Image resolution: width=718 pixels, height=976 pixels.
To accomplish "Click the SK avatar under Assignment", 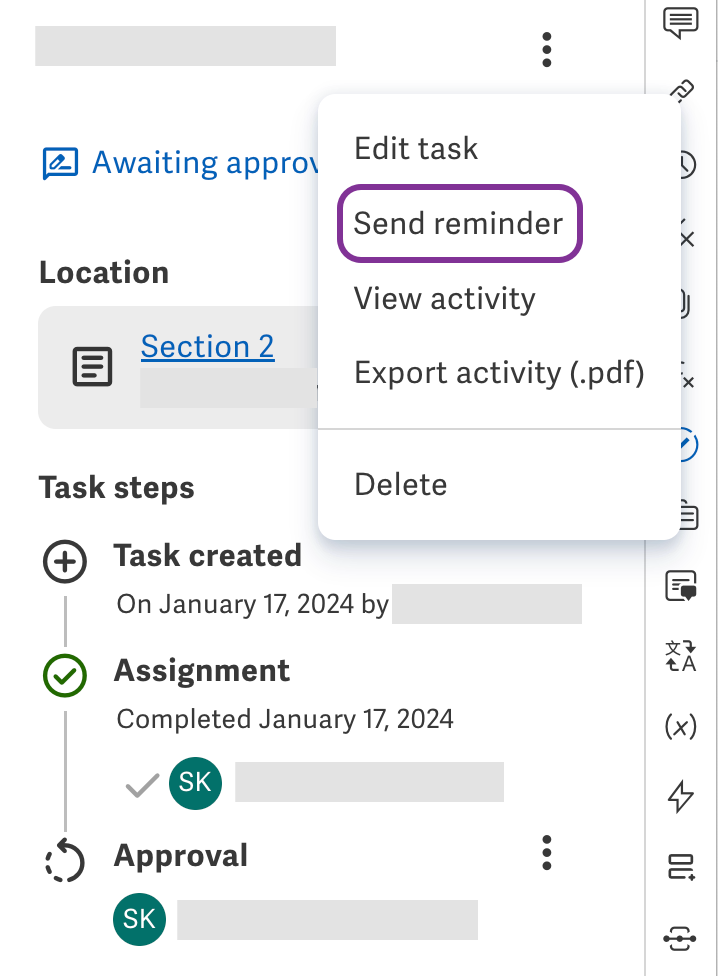I will tap(195, 783).
